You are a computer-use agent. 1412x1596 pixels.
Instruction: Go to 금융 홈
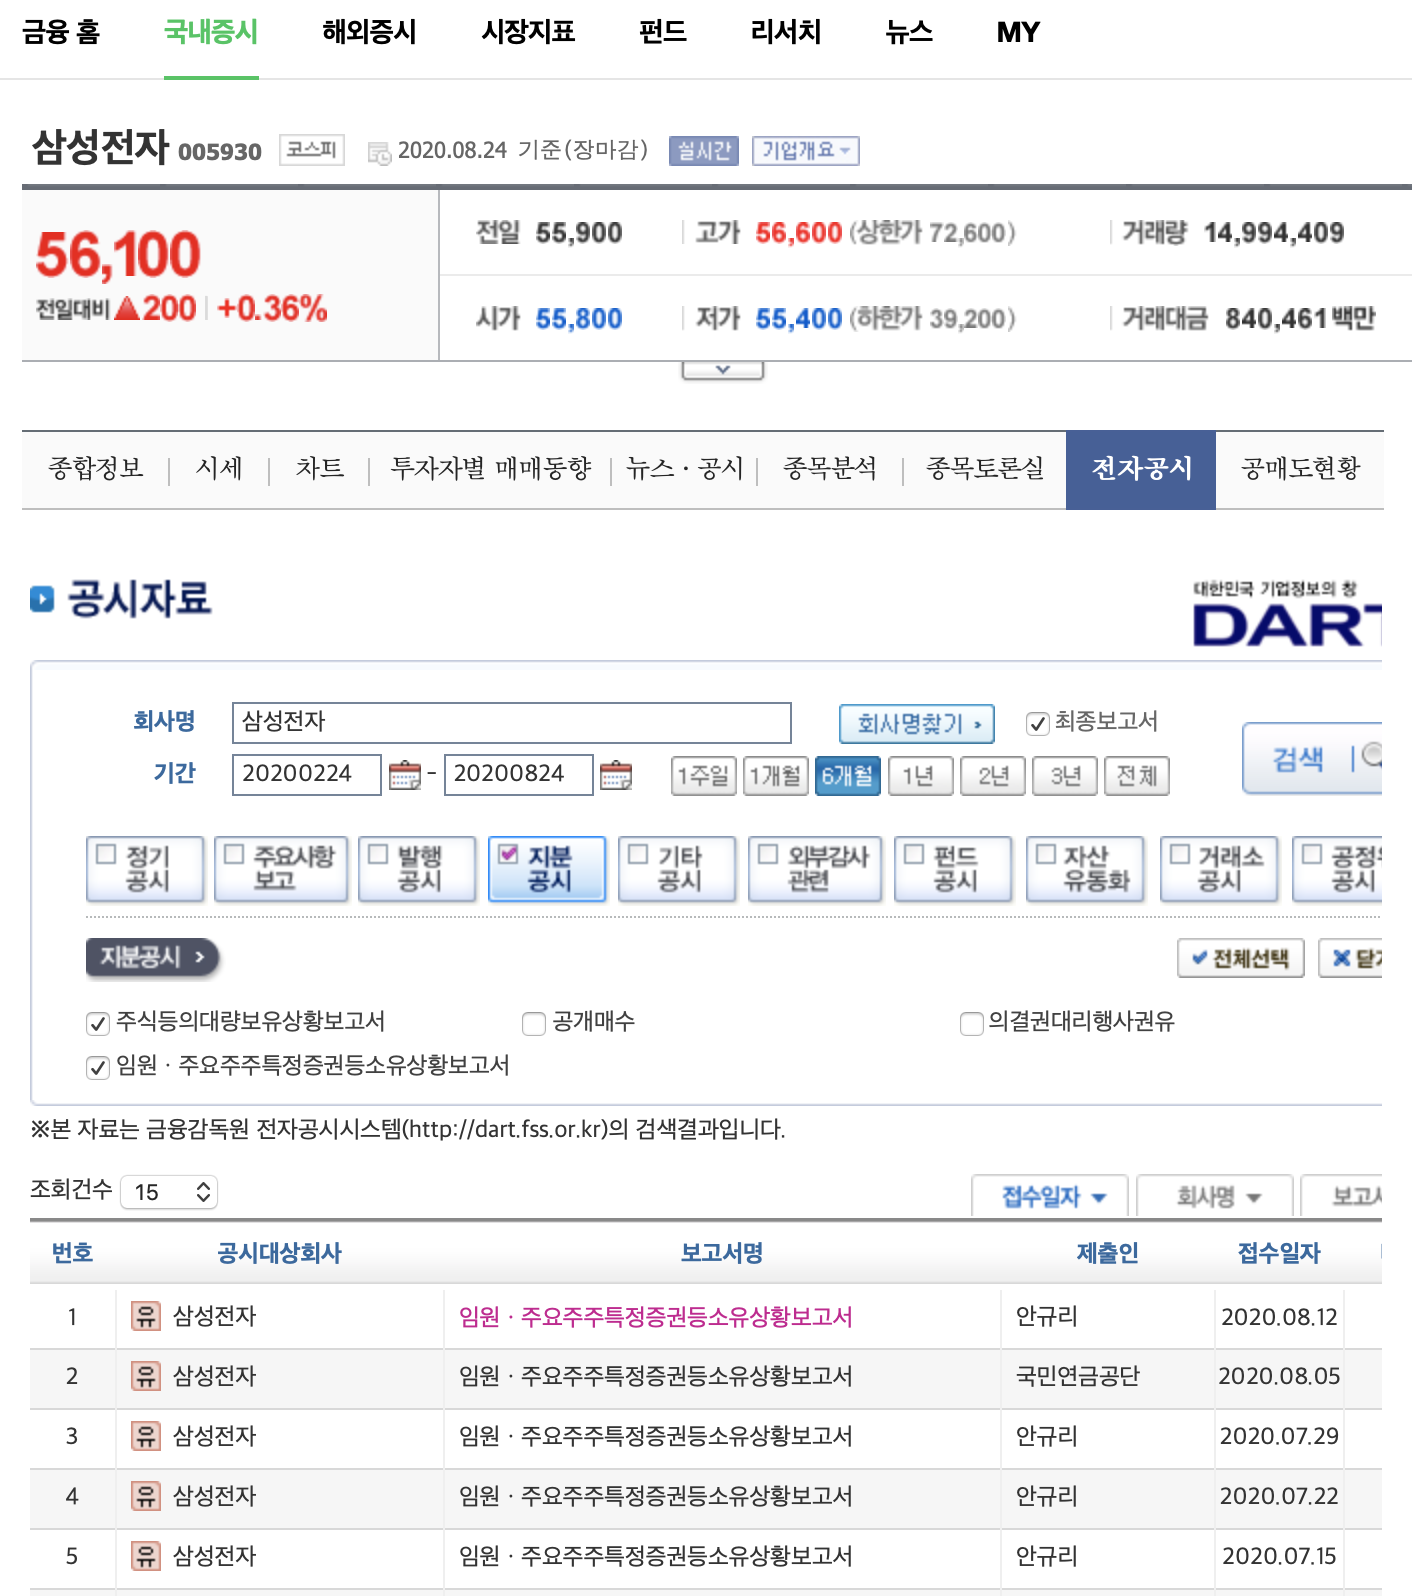pyautogui.click(x=61, y=32)
